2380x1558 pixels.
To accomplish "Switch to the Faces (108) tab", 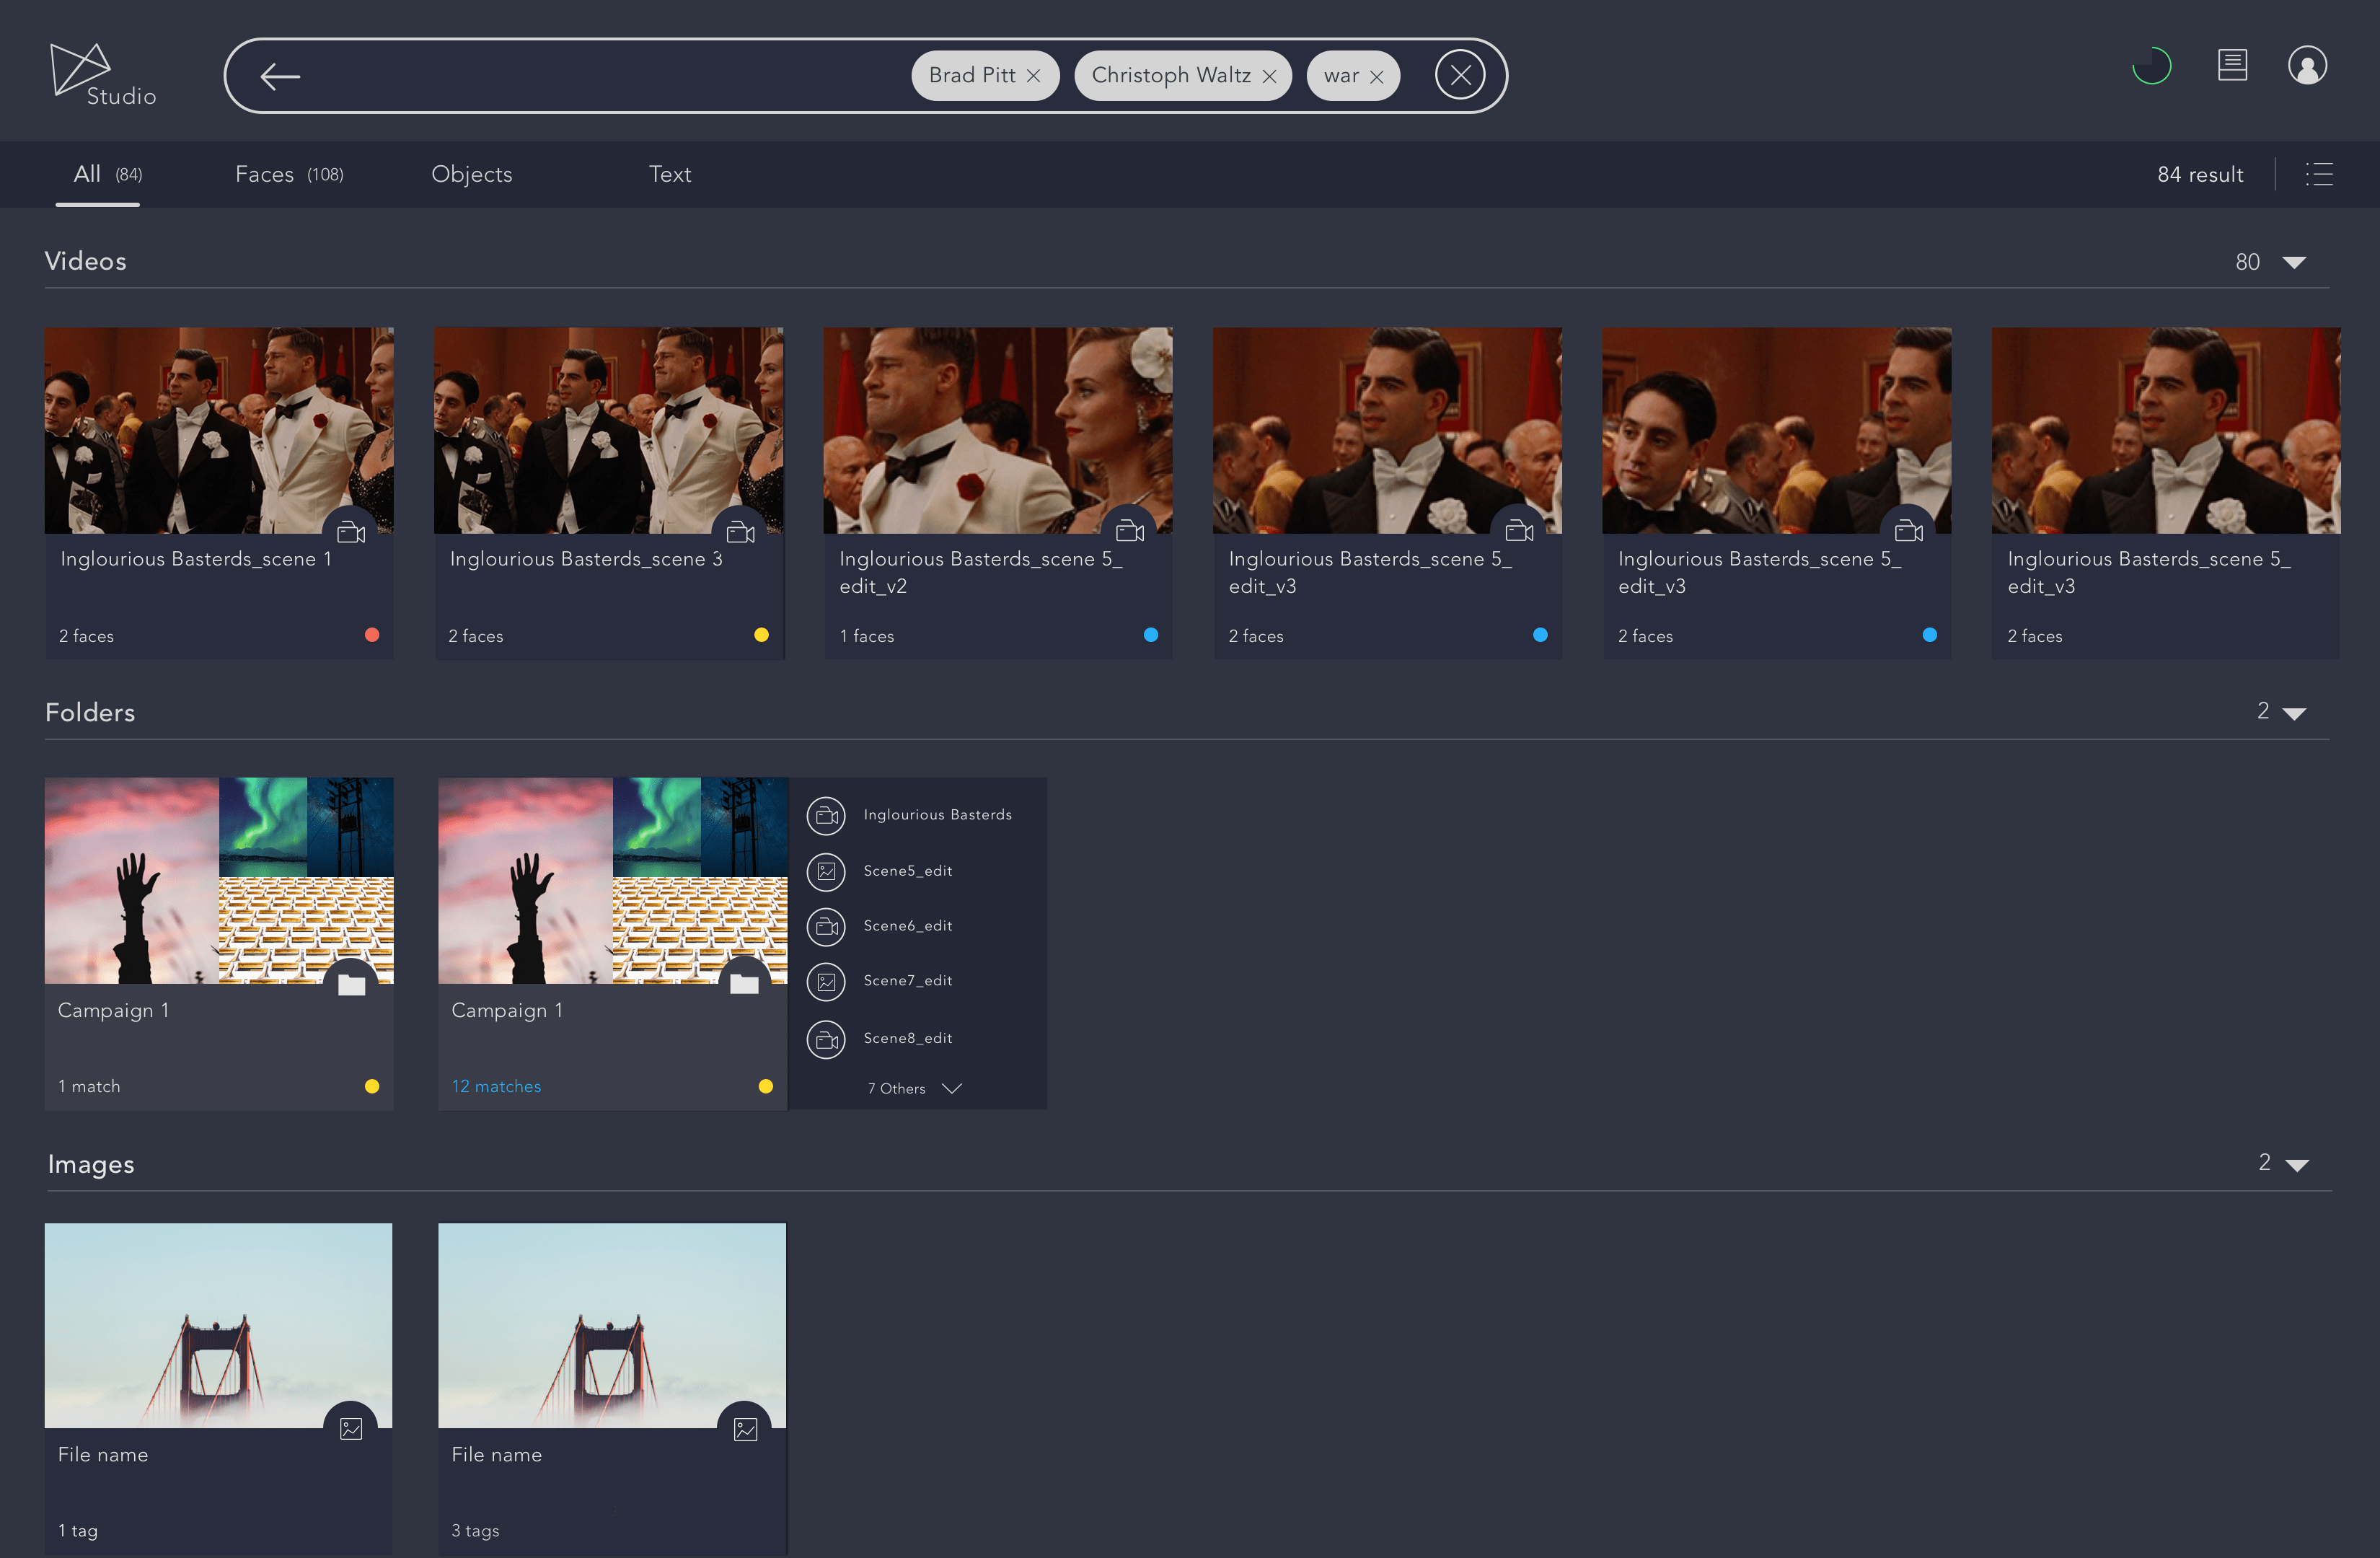I will (x=289, y=174).
